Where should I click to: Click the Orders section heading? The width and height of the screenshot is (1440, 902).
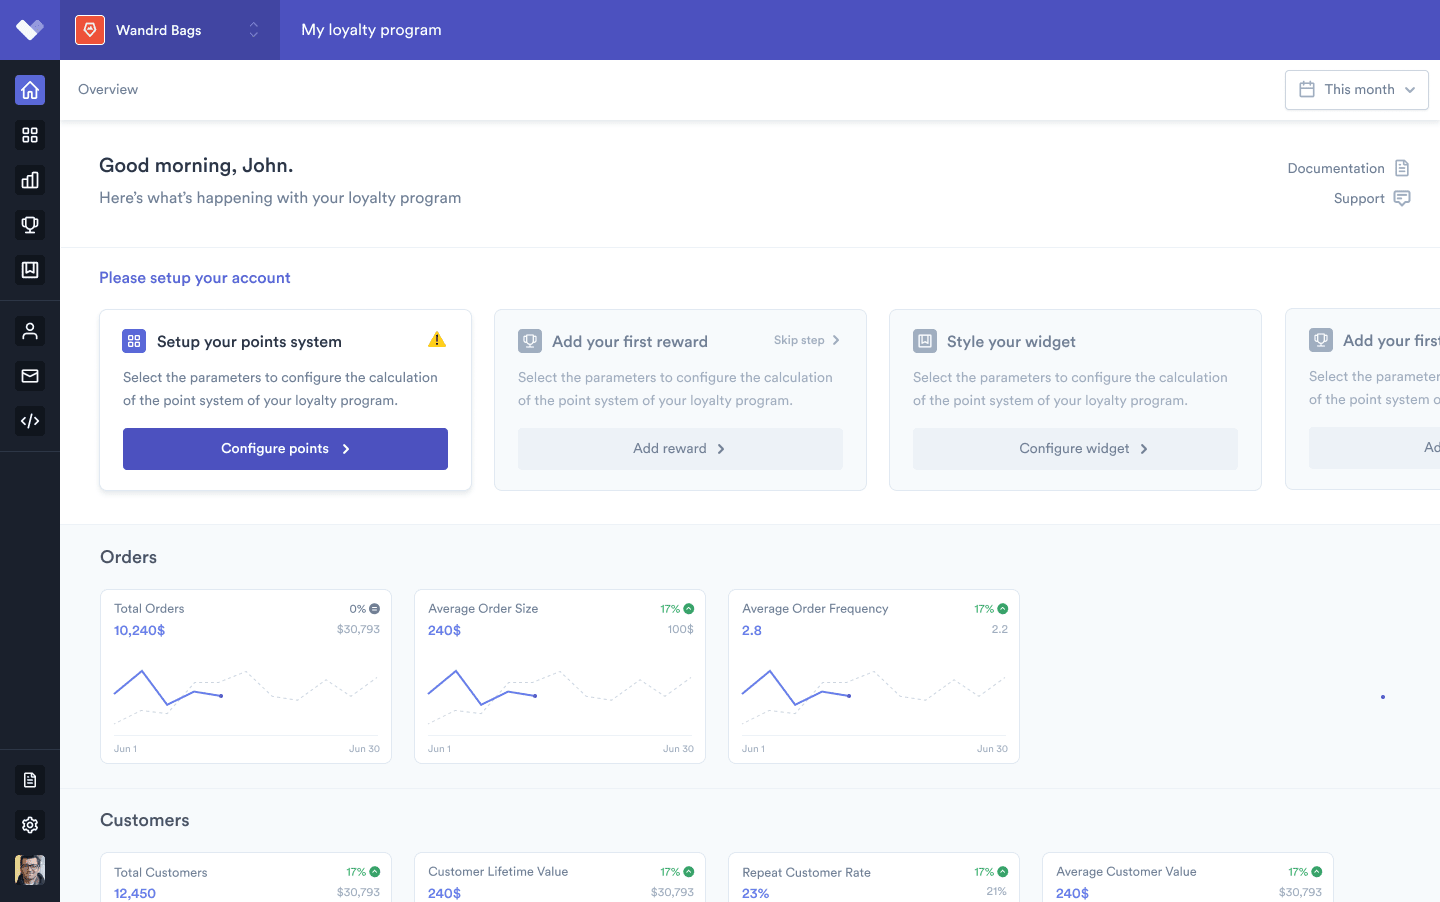point(128,557)
